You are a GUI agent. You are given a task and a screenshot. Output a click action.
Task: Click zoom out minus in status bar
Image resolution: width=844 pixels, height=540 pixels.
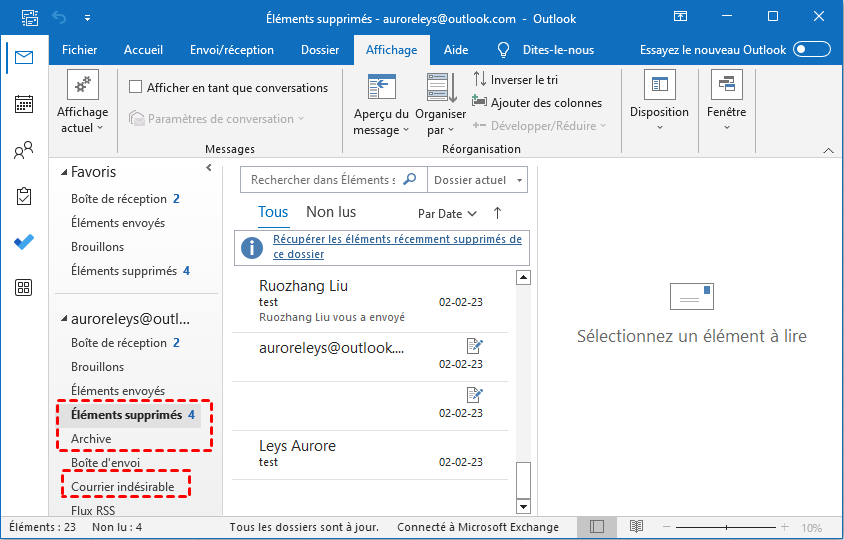(x=667, y=527)
